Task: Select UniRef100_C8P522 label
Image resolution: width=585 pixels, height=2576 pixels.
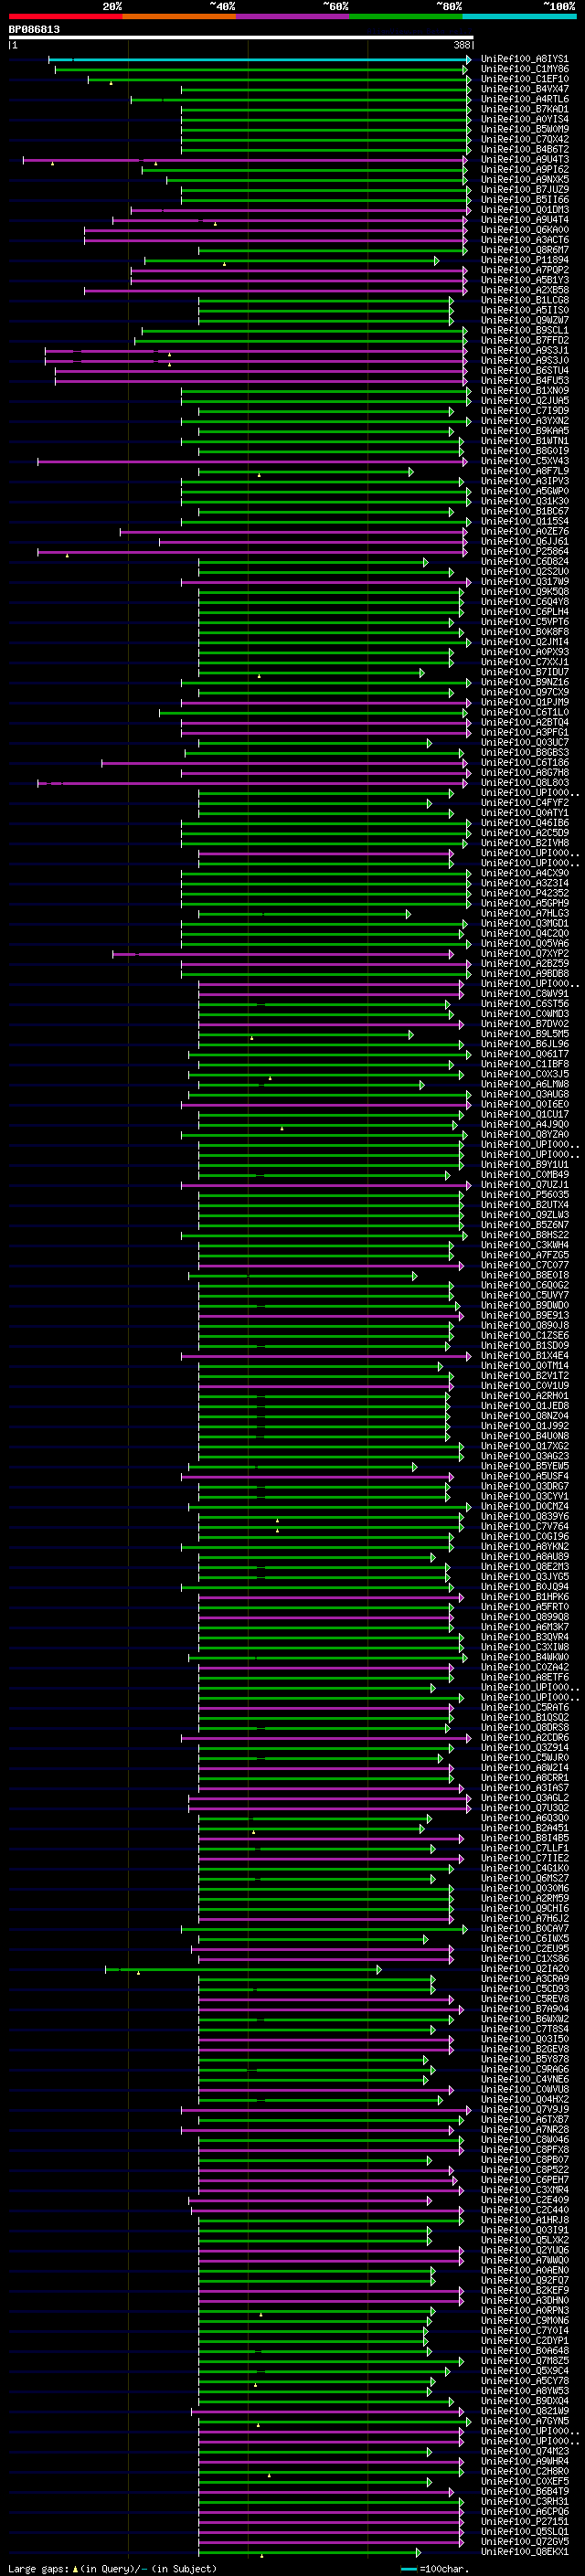Action: [x=524, y=2170]
